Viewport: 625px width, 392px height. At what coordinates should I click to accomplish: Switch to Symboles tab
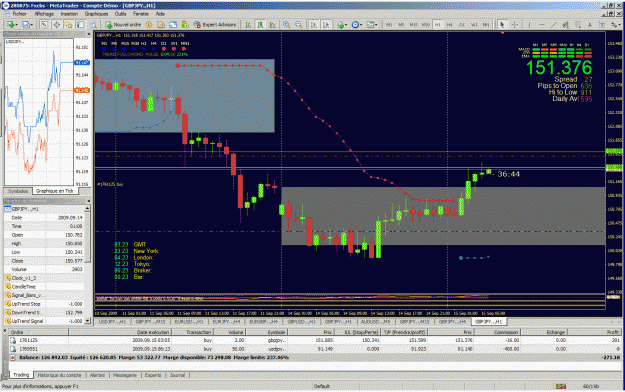pyautogui.click(x=18, y=191)
